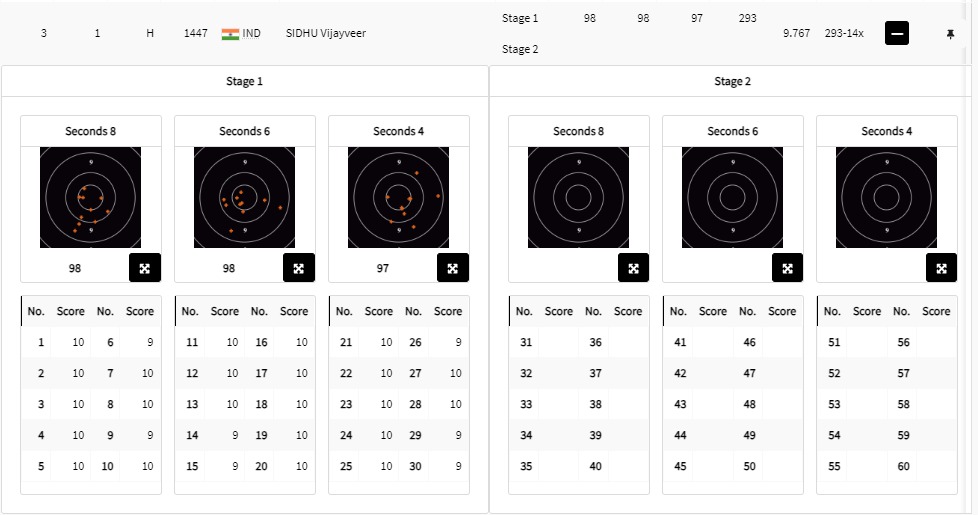Screen dimensions: 978x515
Task: Expand Stage 2 Seconds 6 target fullscreen
Action: [787, 268]
